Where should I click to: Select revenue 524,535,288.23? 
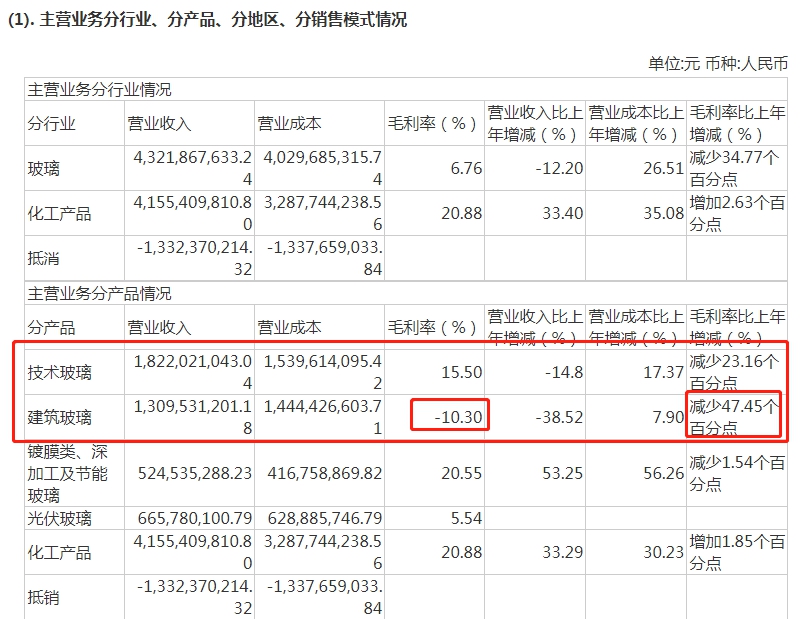[x=195, y=473]
